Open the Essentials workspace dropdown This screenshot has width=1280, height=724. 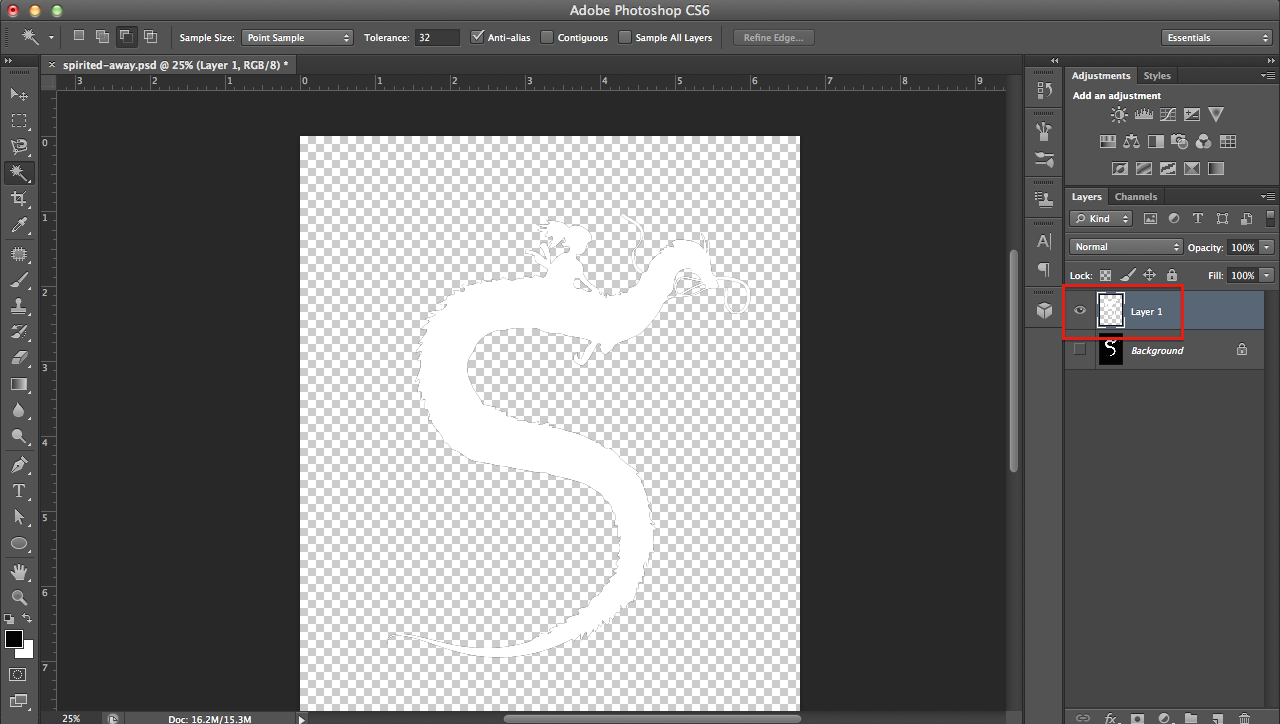point(1218,37)
